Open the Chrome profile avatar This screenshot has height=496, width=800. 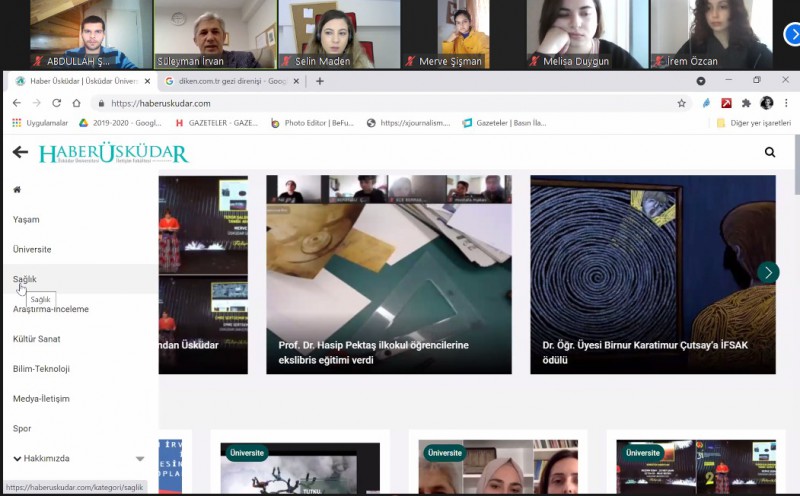pos(767,103)
